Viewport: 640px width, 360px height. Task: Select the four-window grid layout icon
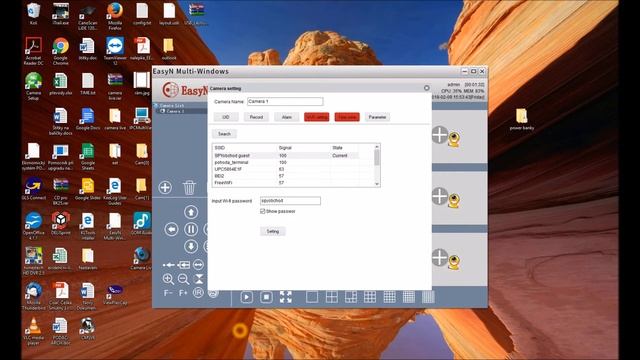pyautogui.click(x=331, y=297)
